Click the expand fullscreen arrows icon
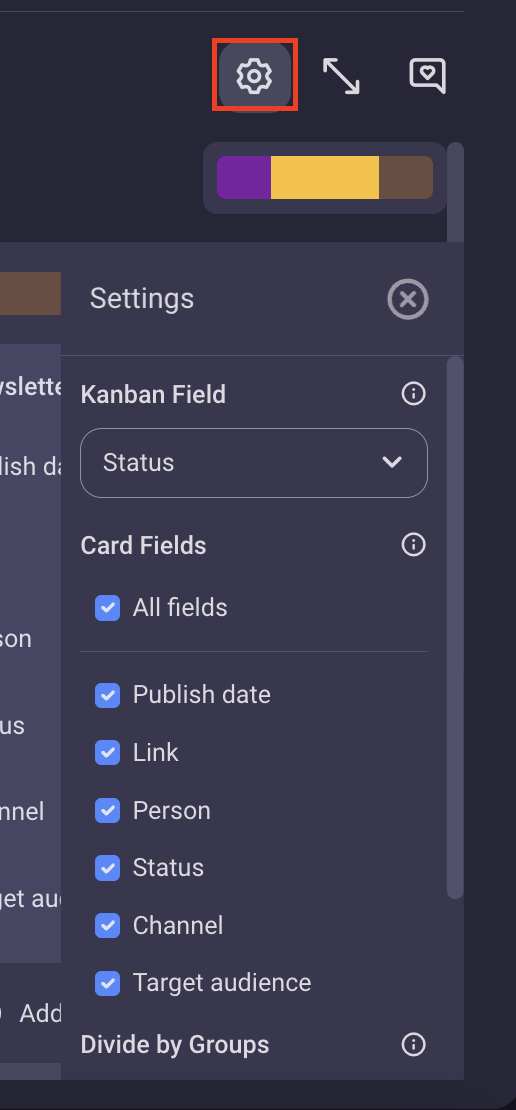516x1110 pixels. click(341, 76)
